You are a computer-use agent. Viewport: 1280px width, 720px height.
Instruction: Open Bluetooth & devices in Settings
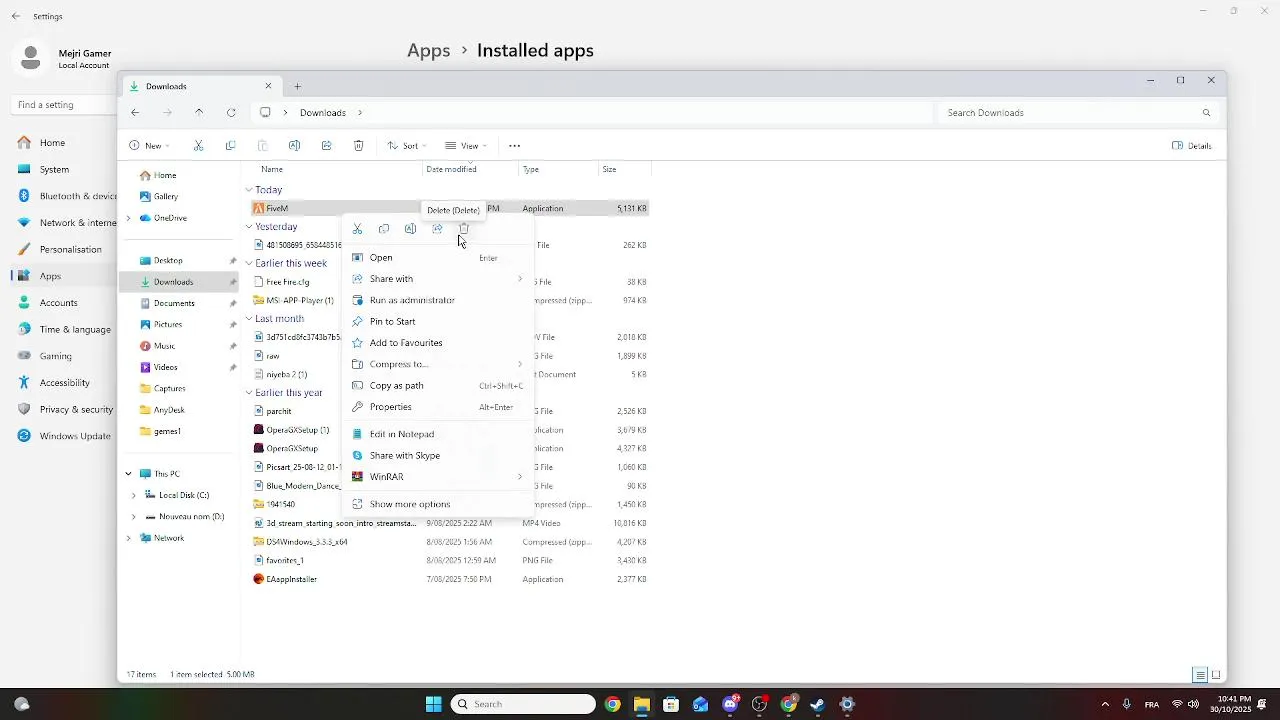click(x=67, y=196)
